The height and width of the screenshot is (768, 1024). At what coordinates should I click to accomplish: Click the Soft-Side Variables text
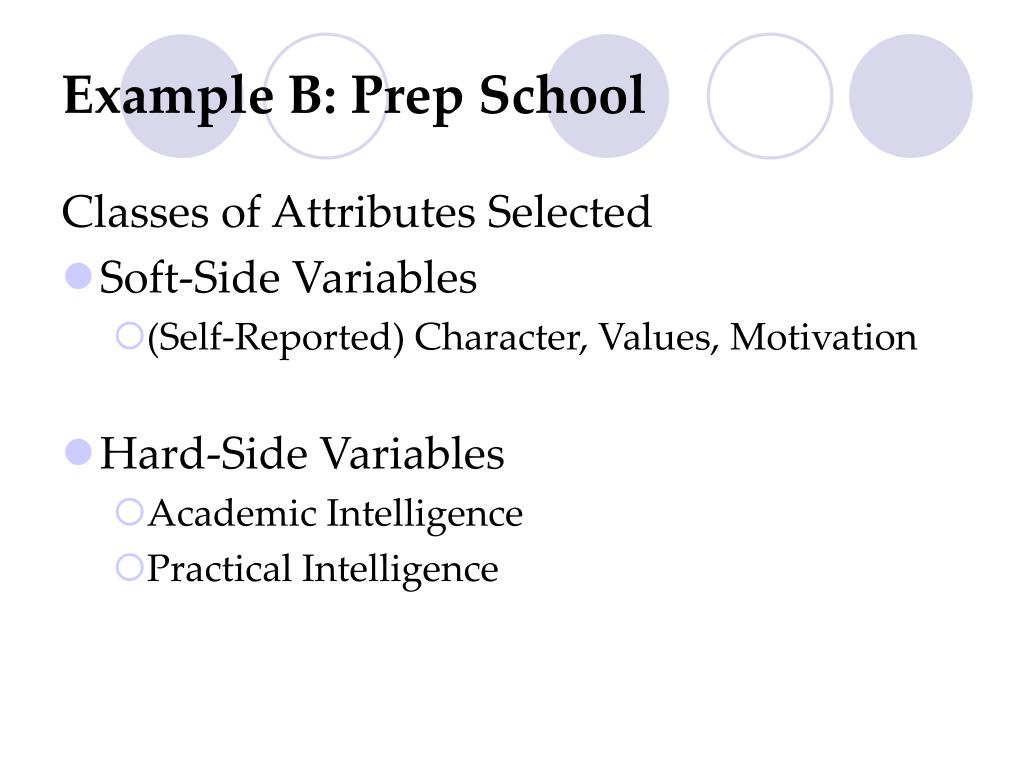(x=288, y=278)
